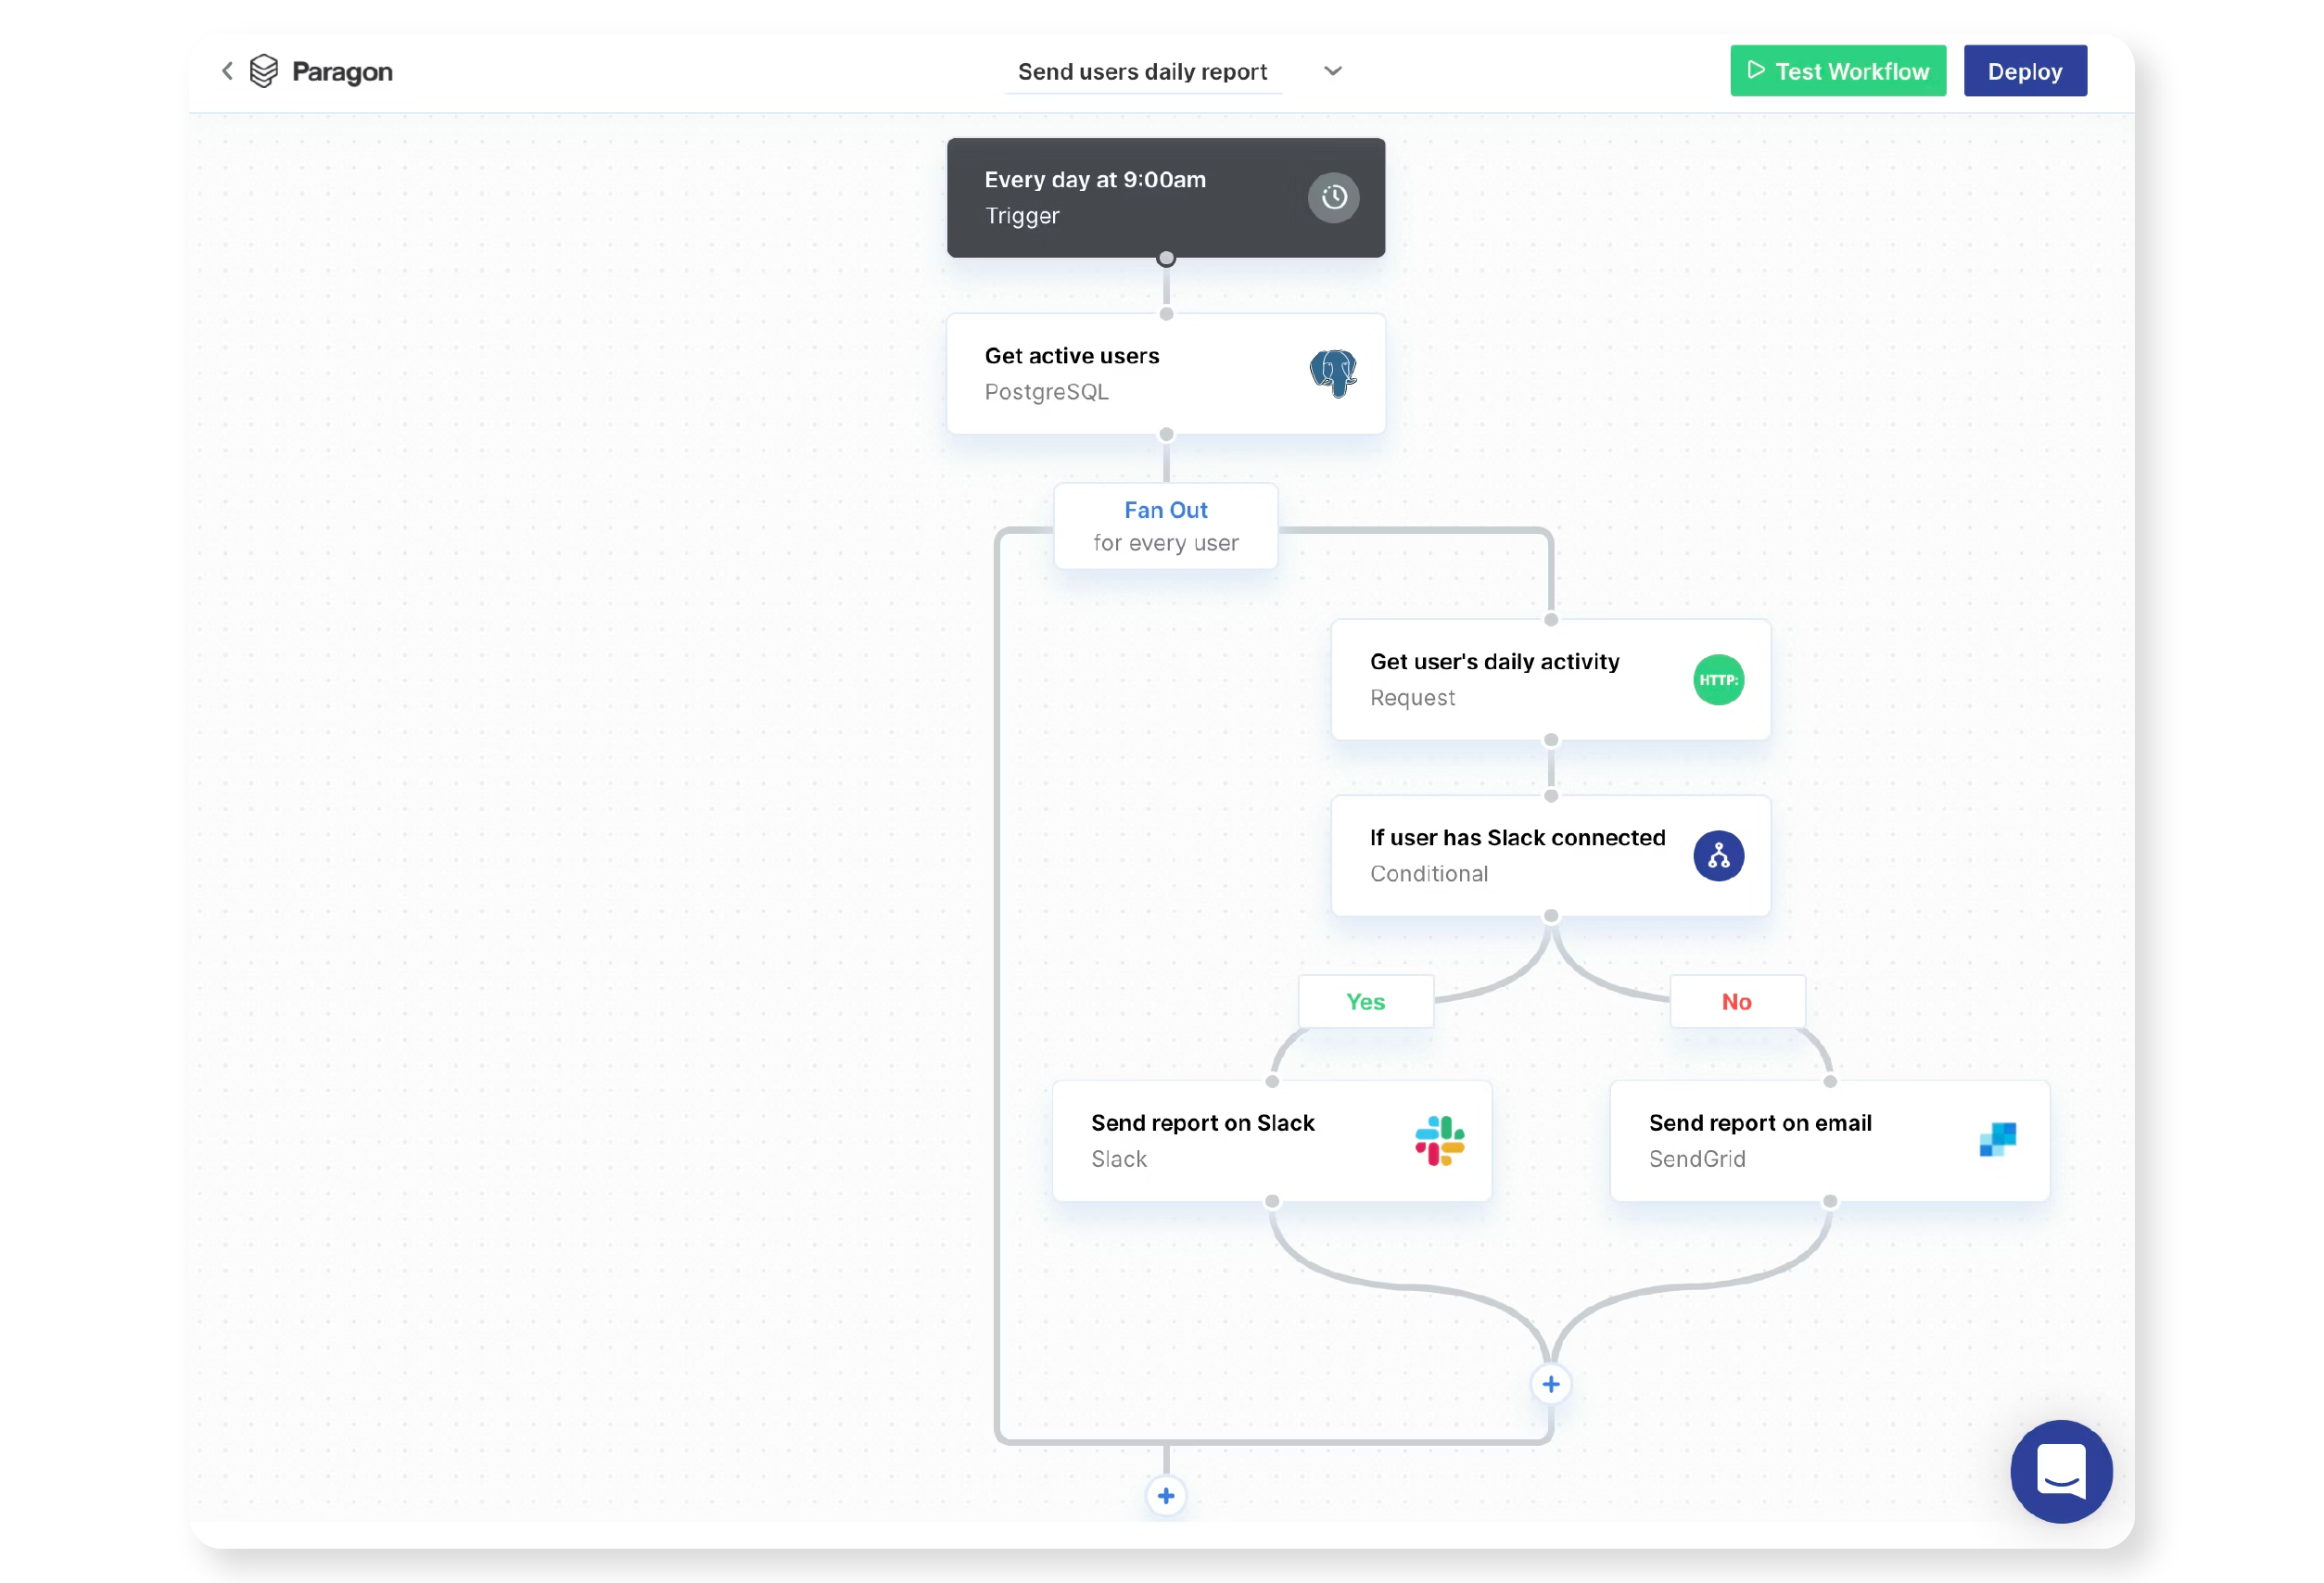Select the No branch label
Image resolution: width=2324 pixels, height=1583 pixels.
coord(1736,1001)
